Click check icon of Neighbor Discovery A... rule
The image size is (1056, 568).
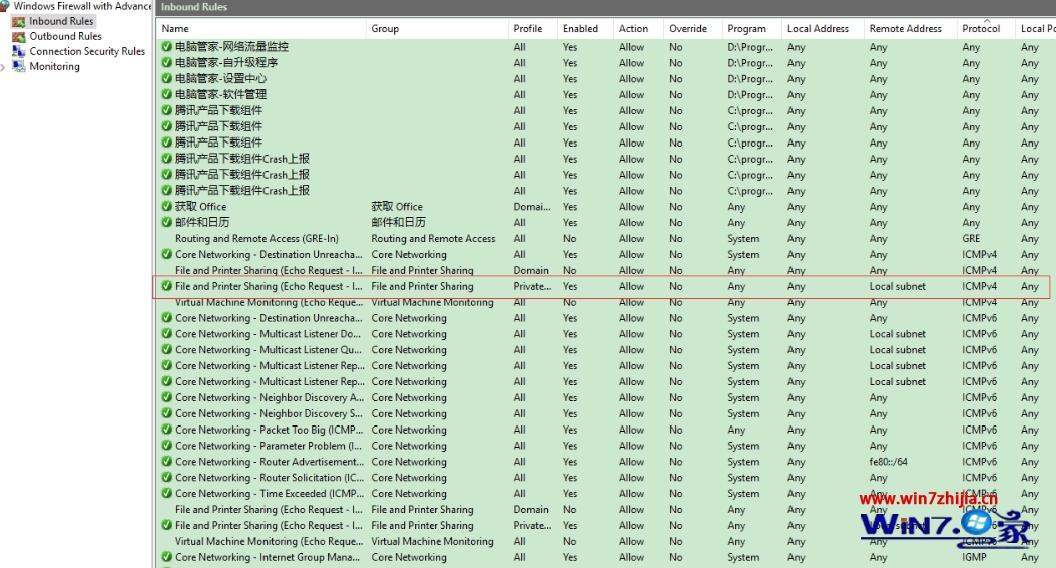click(166, 398)
